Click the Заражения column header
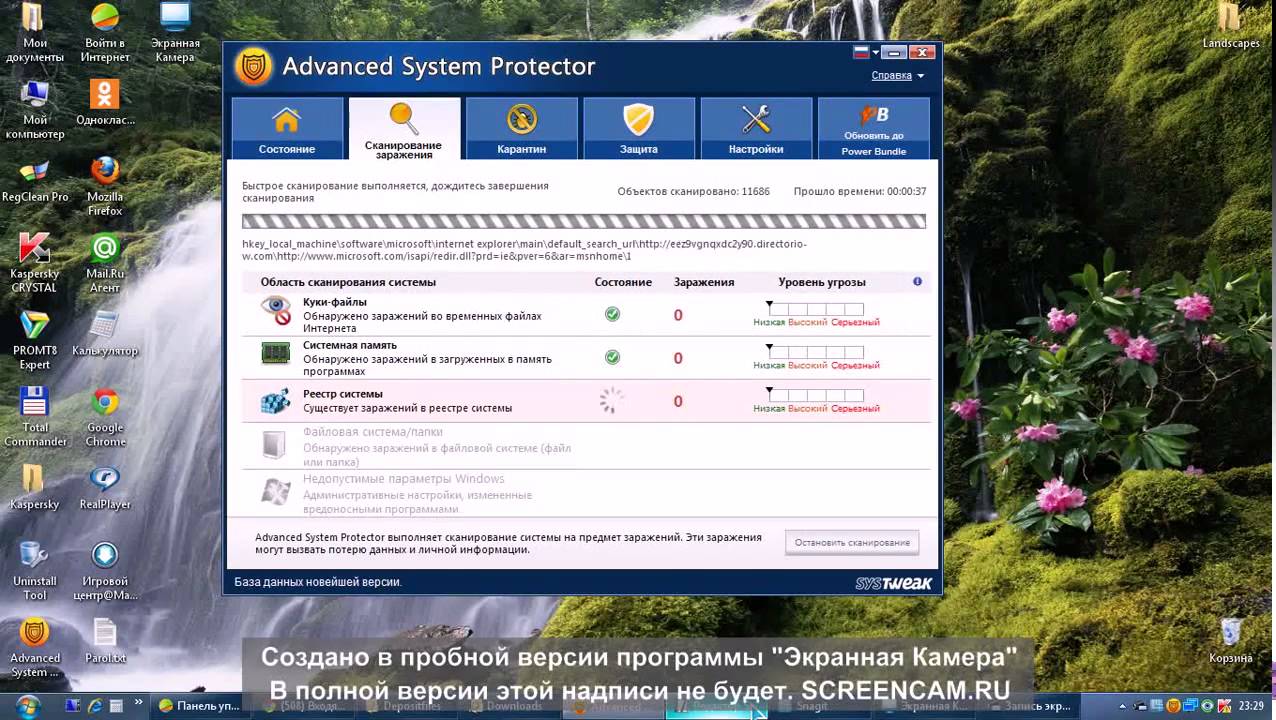1276x720 pixels. tap(704, 282)
